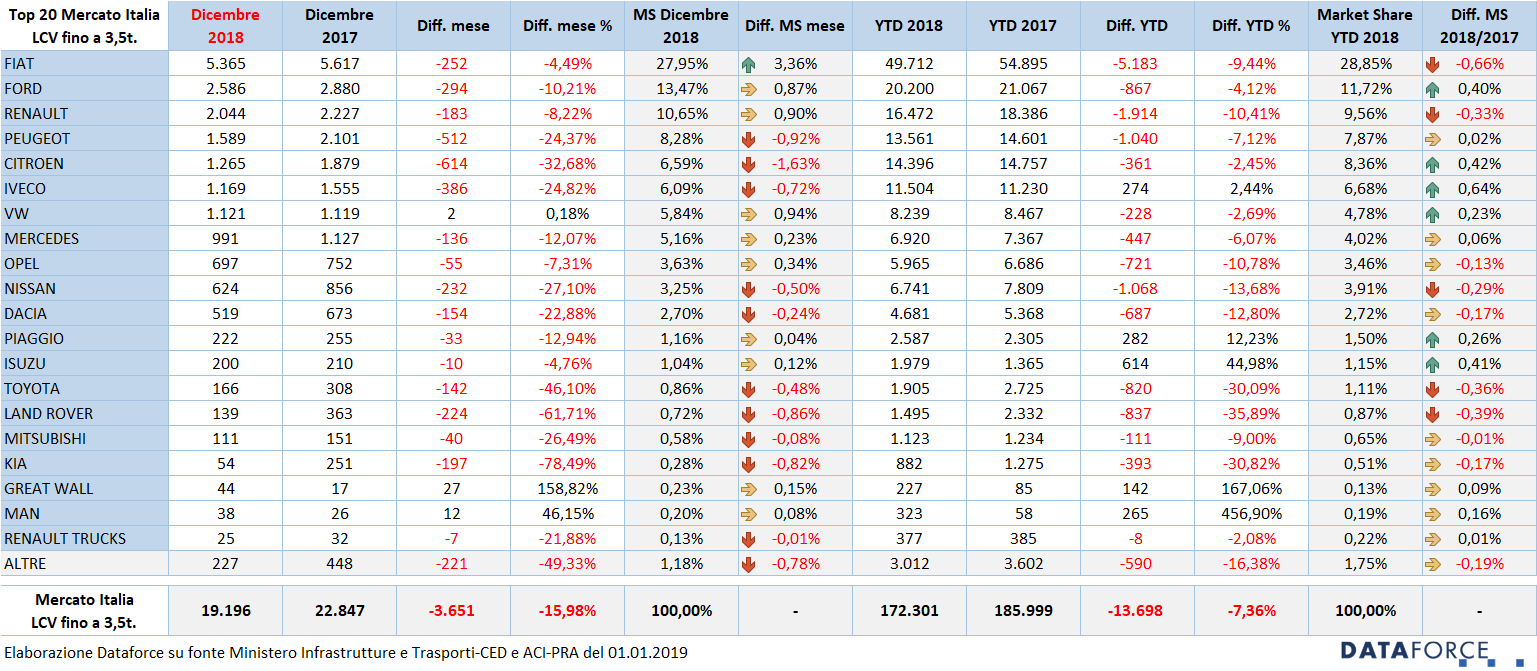Click the red down arrow in RENAULT's Diff. MS 2018/2017 cell

[x=1433, y=114]
